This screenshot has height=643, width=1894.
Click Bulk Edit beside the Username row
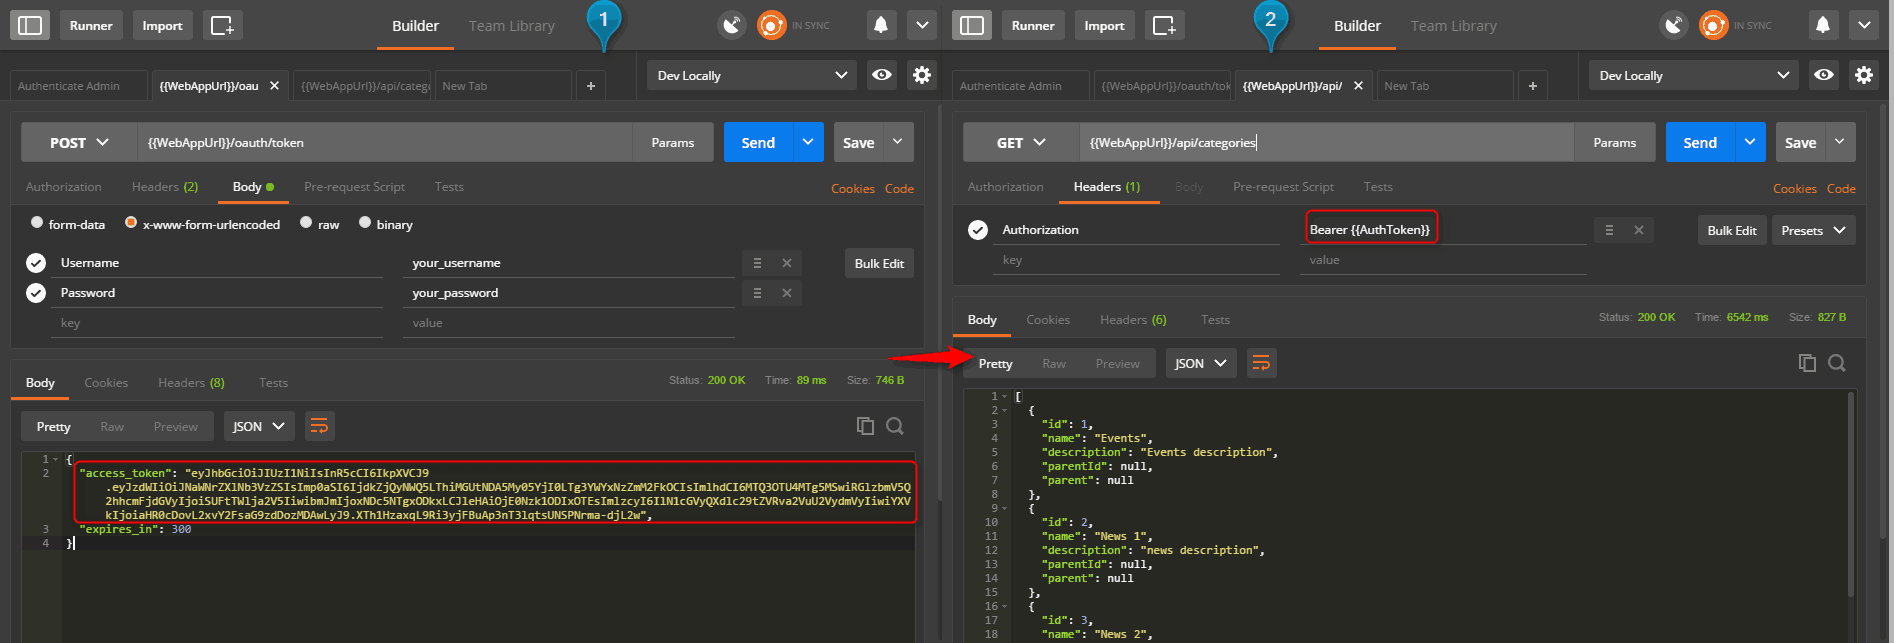point(879,263)
